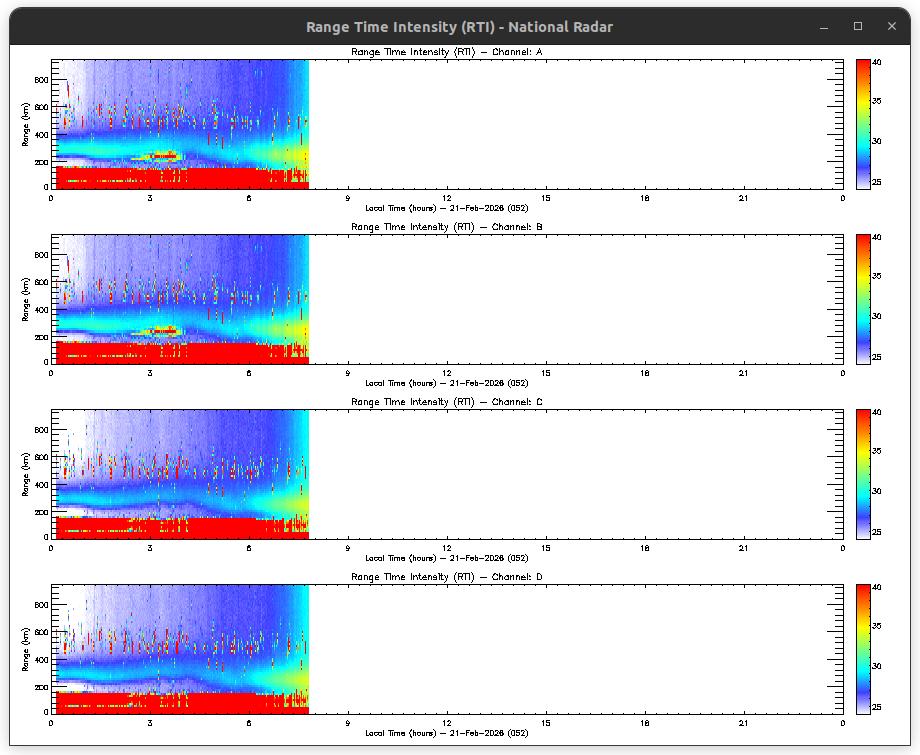Close the Range Time Intensity window
This screenshot has height=755, width=920.
pos(890,26)
